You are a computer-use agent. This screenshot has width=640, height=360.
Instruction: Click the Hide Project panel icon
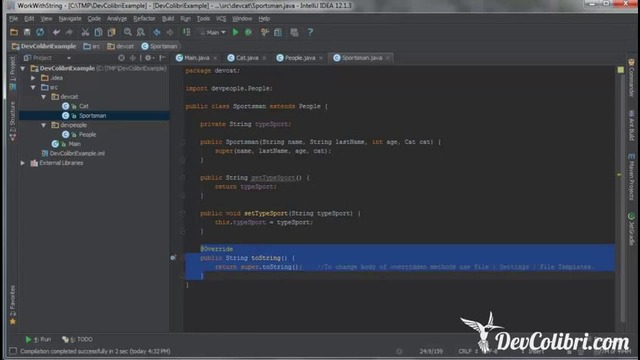(x=162, y=58)
